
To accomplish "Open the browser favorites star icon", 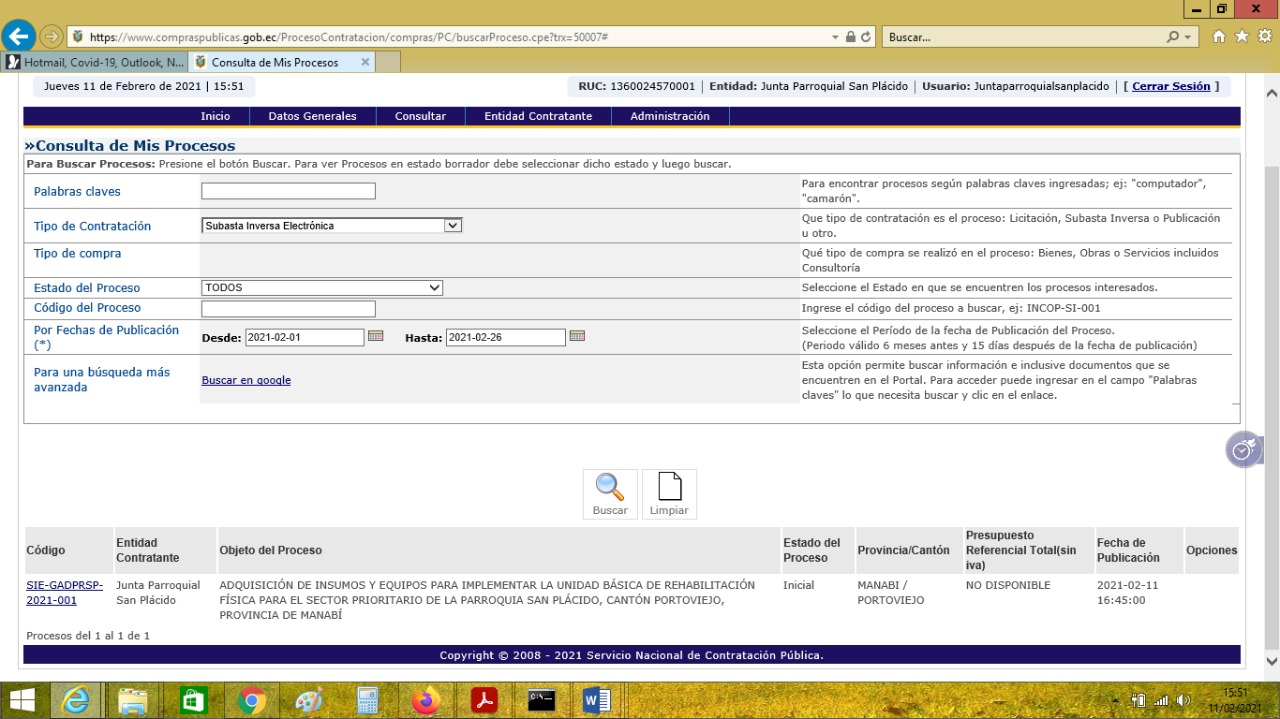I will tap(1241, 37).
